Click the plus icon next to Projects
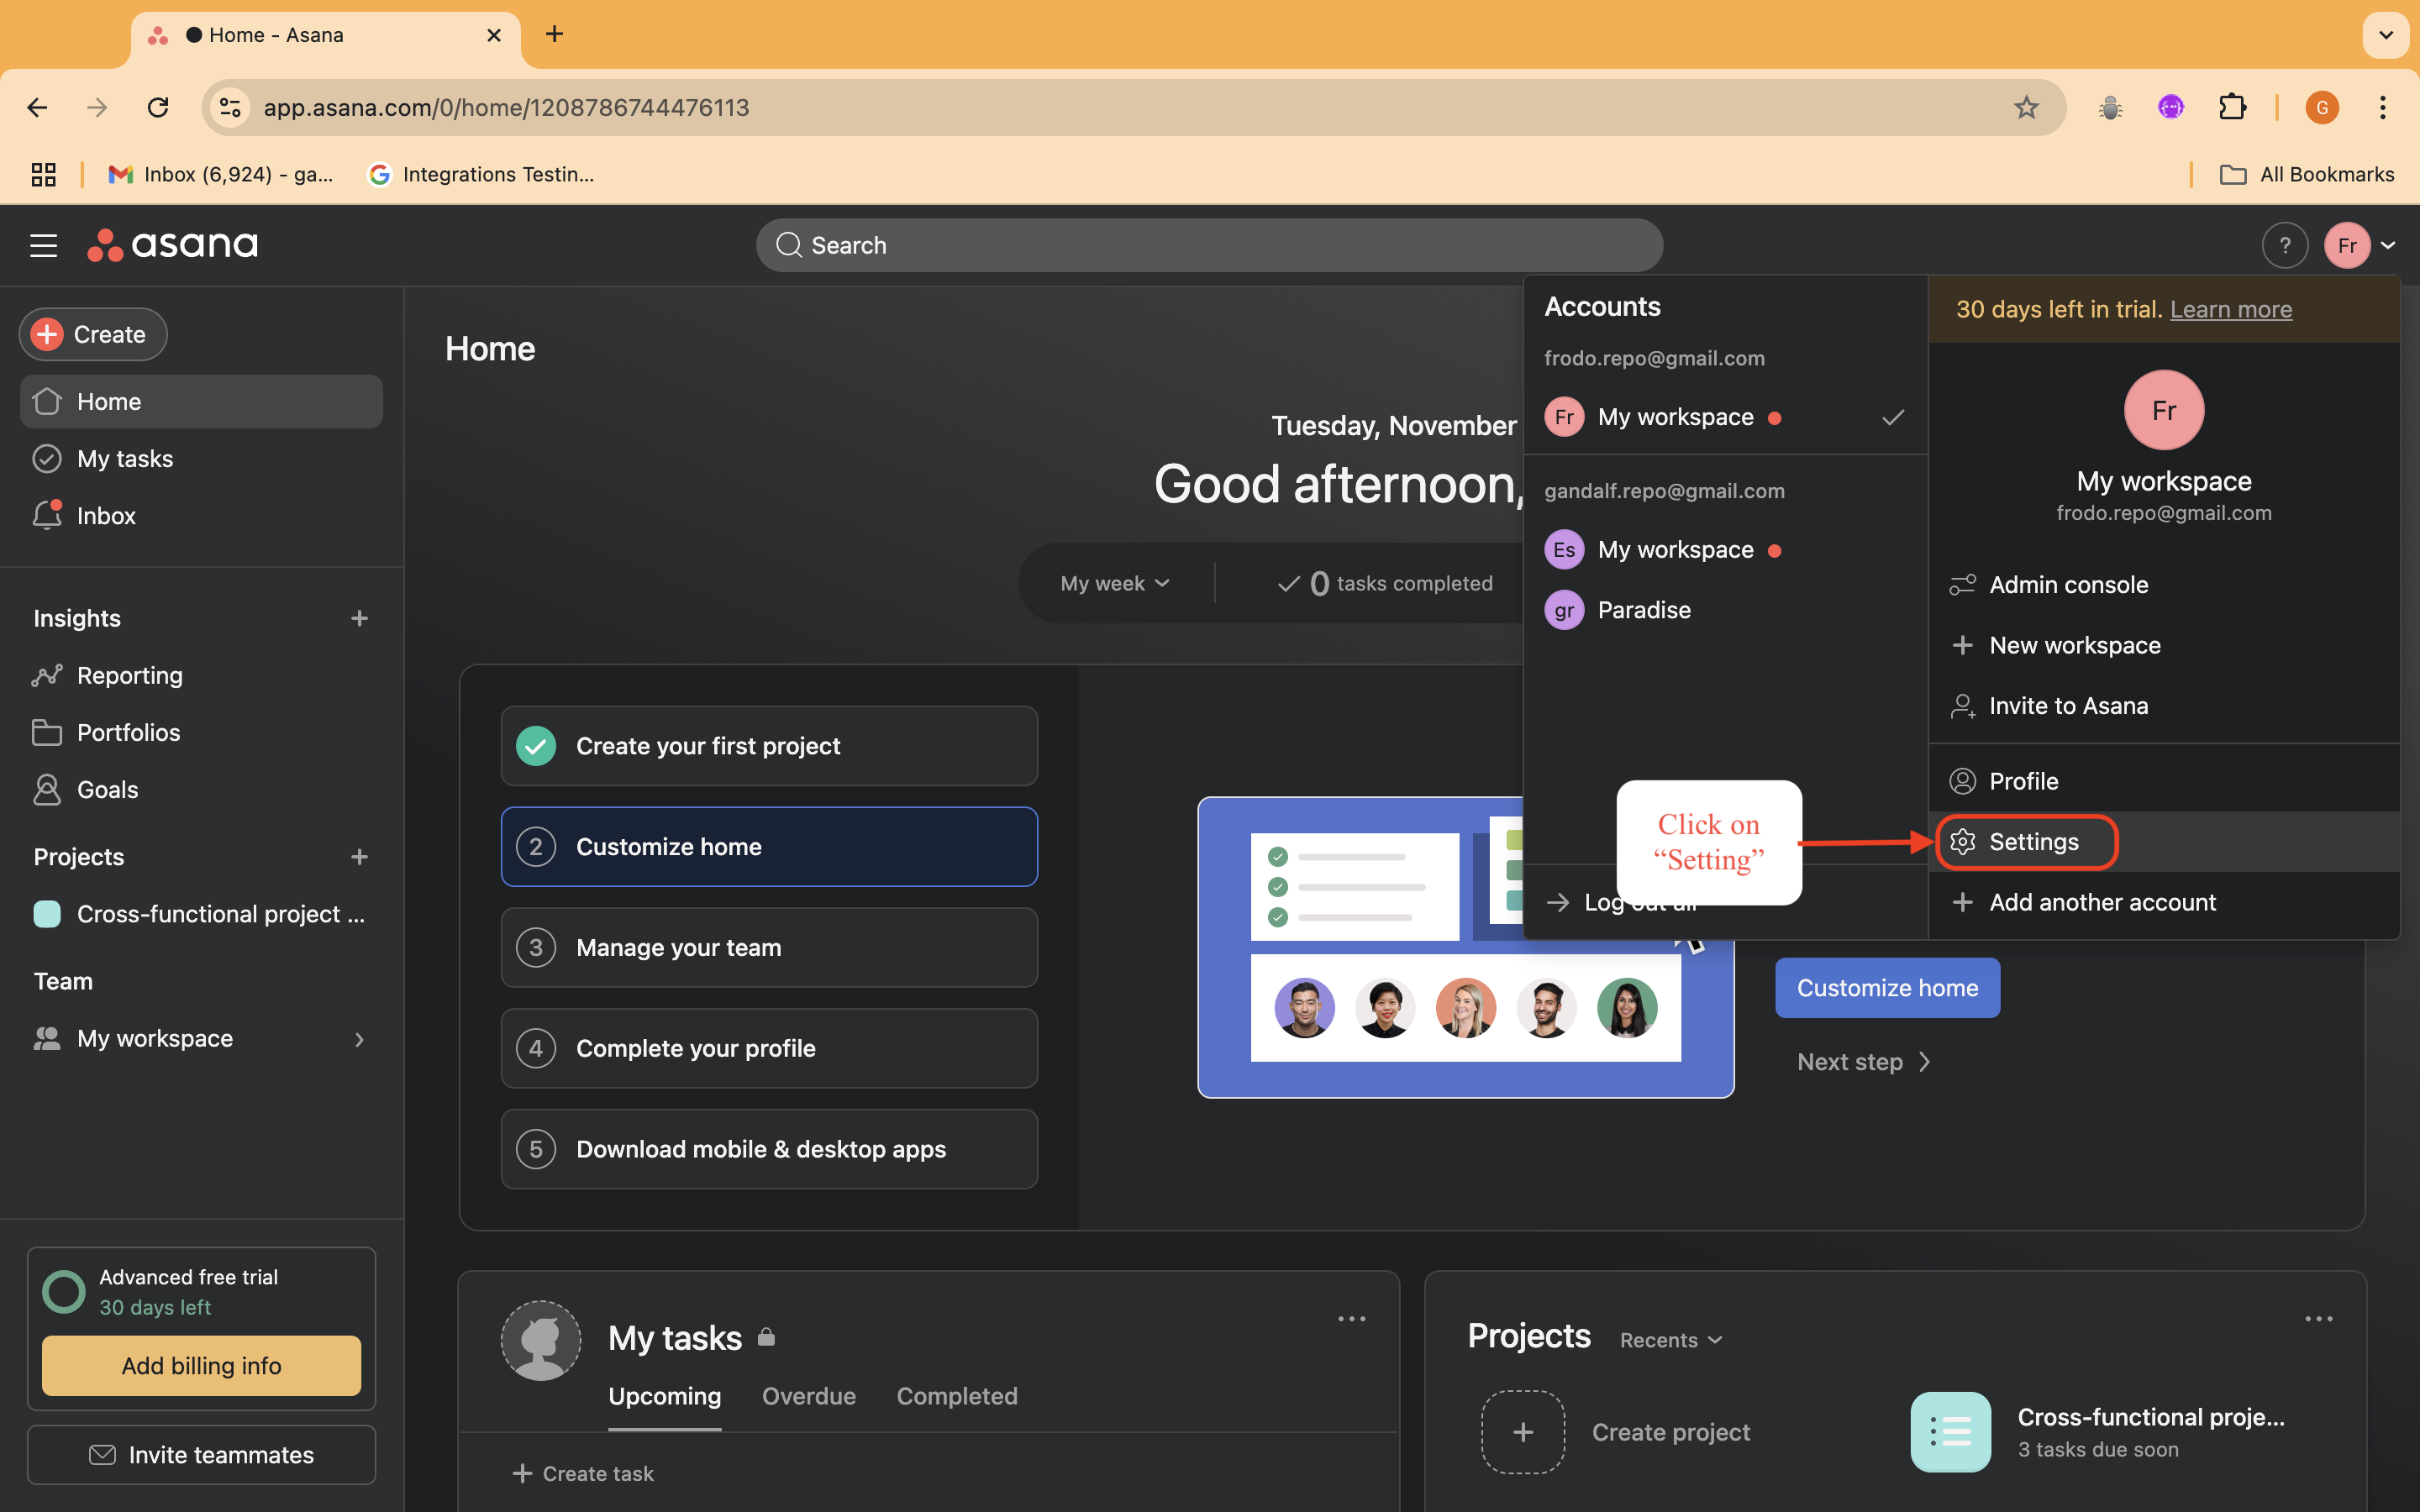 tap(359, 857)
